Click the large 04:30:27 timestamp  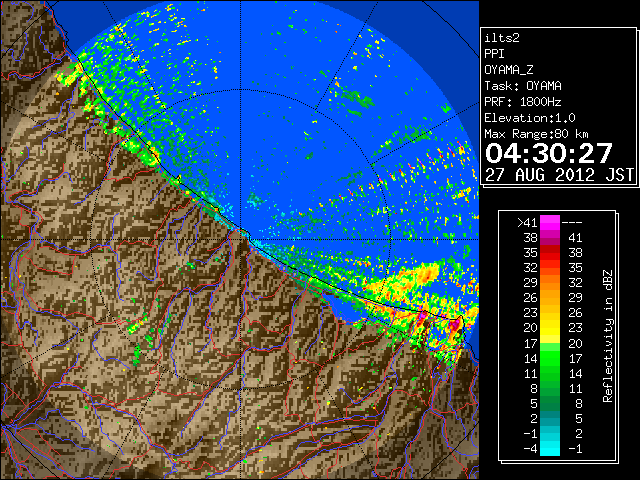point(549,153)
